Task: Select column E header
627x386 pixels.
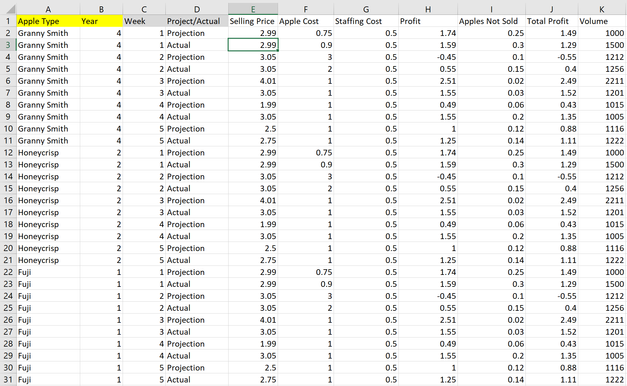Action: 253,9
